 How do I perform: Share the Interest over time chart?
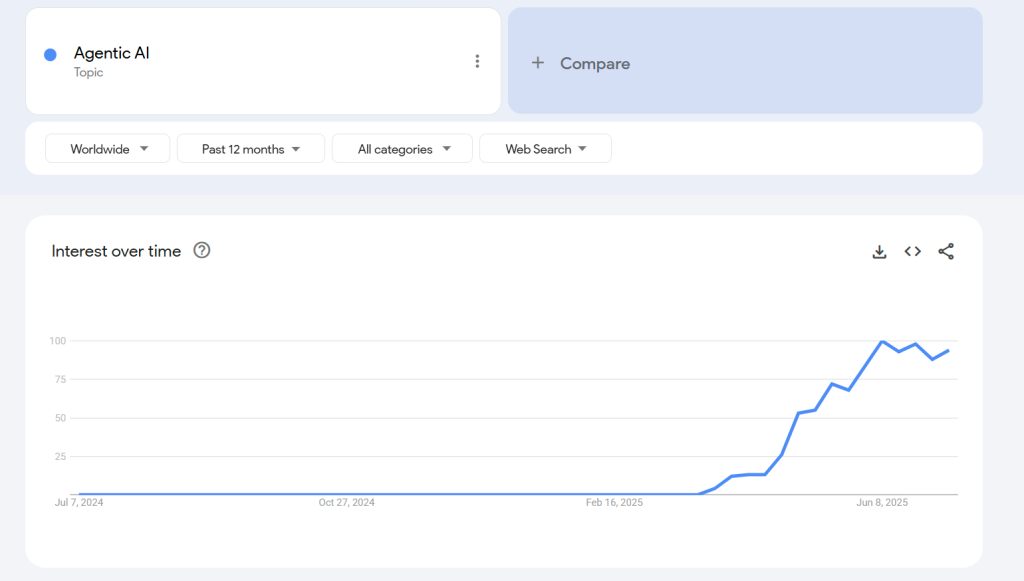pyautogui.click(x=946, y=251)
